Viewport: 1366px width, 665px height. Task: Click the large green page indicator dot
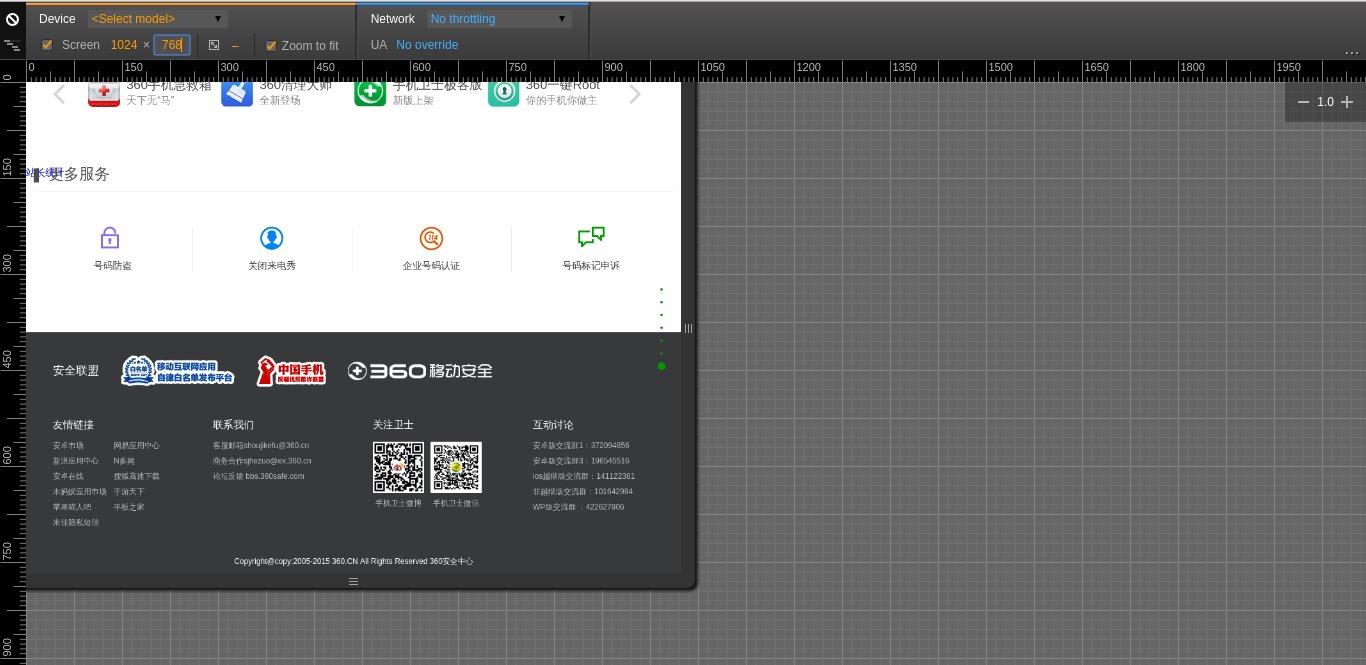tap(661, 366)
